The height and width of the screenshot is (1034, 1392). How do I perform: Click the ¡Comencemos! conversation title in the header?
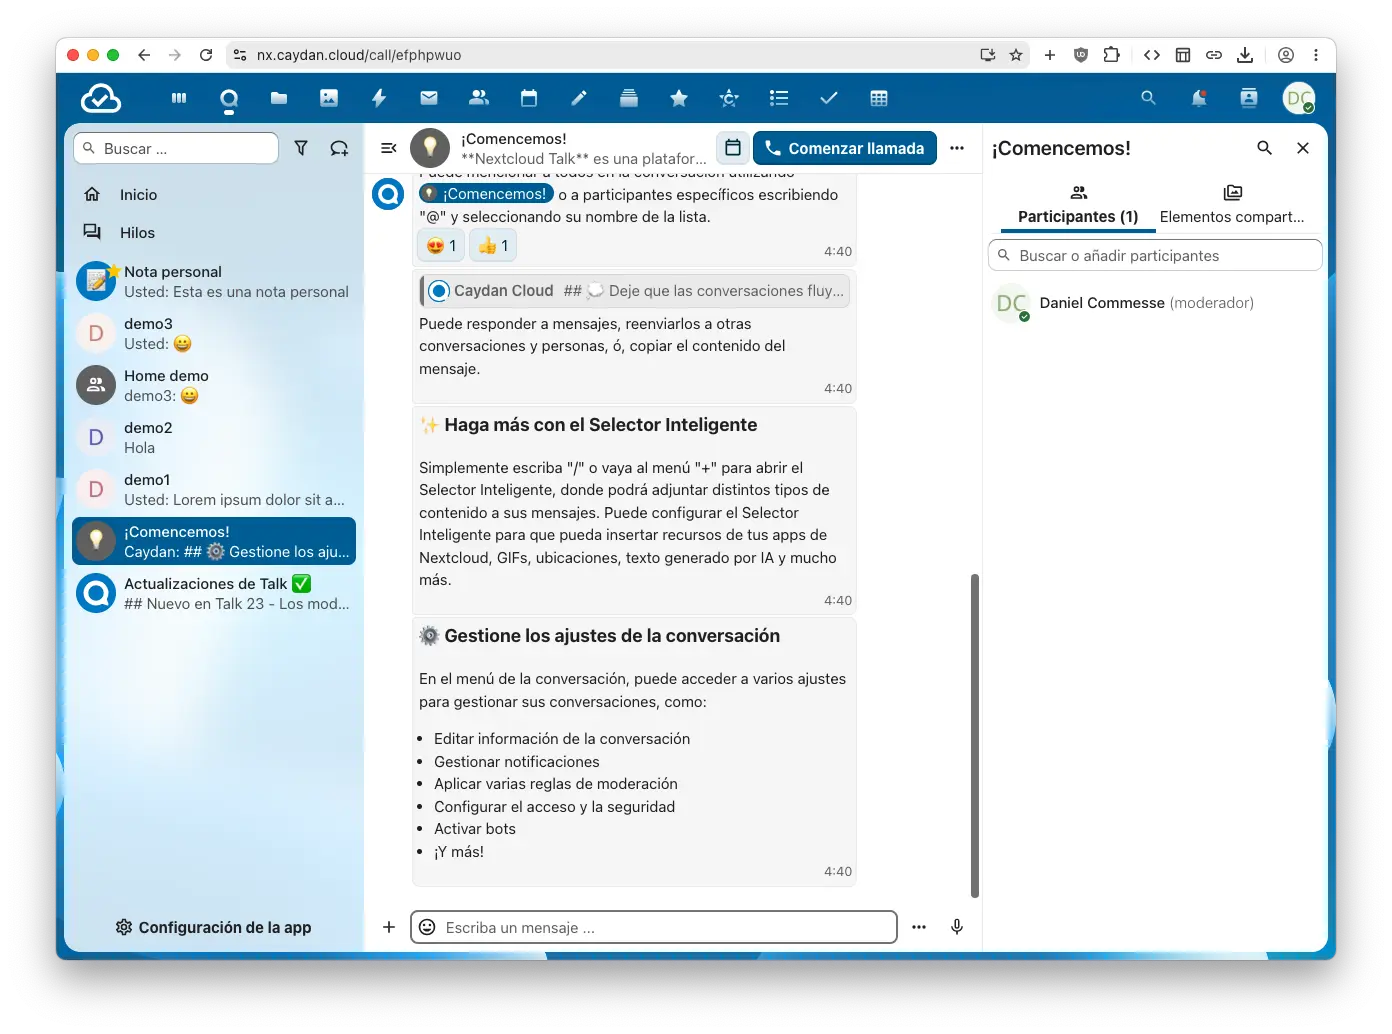pyautogui.click(x=514, y=139)
